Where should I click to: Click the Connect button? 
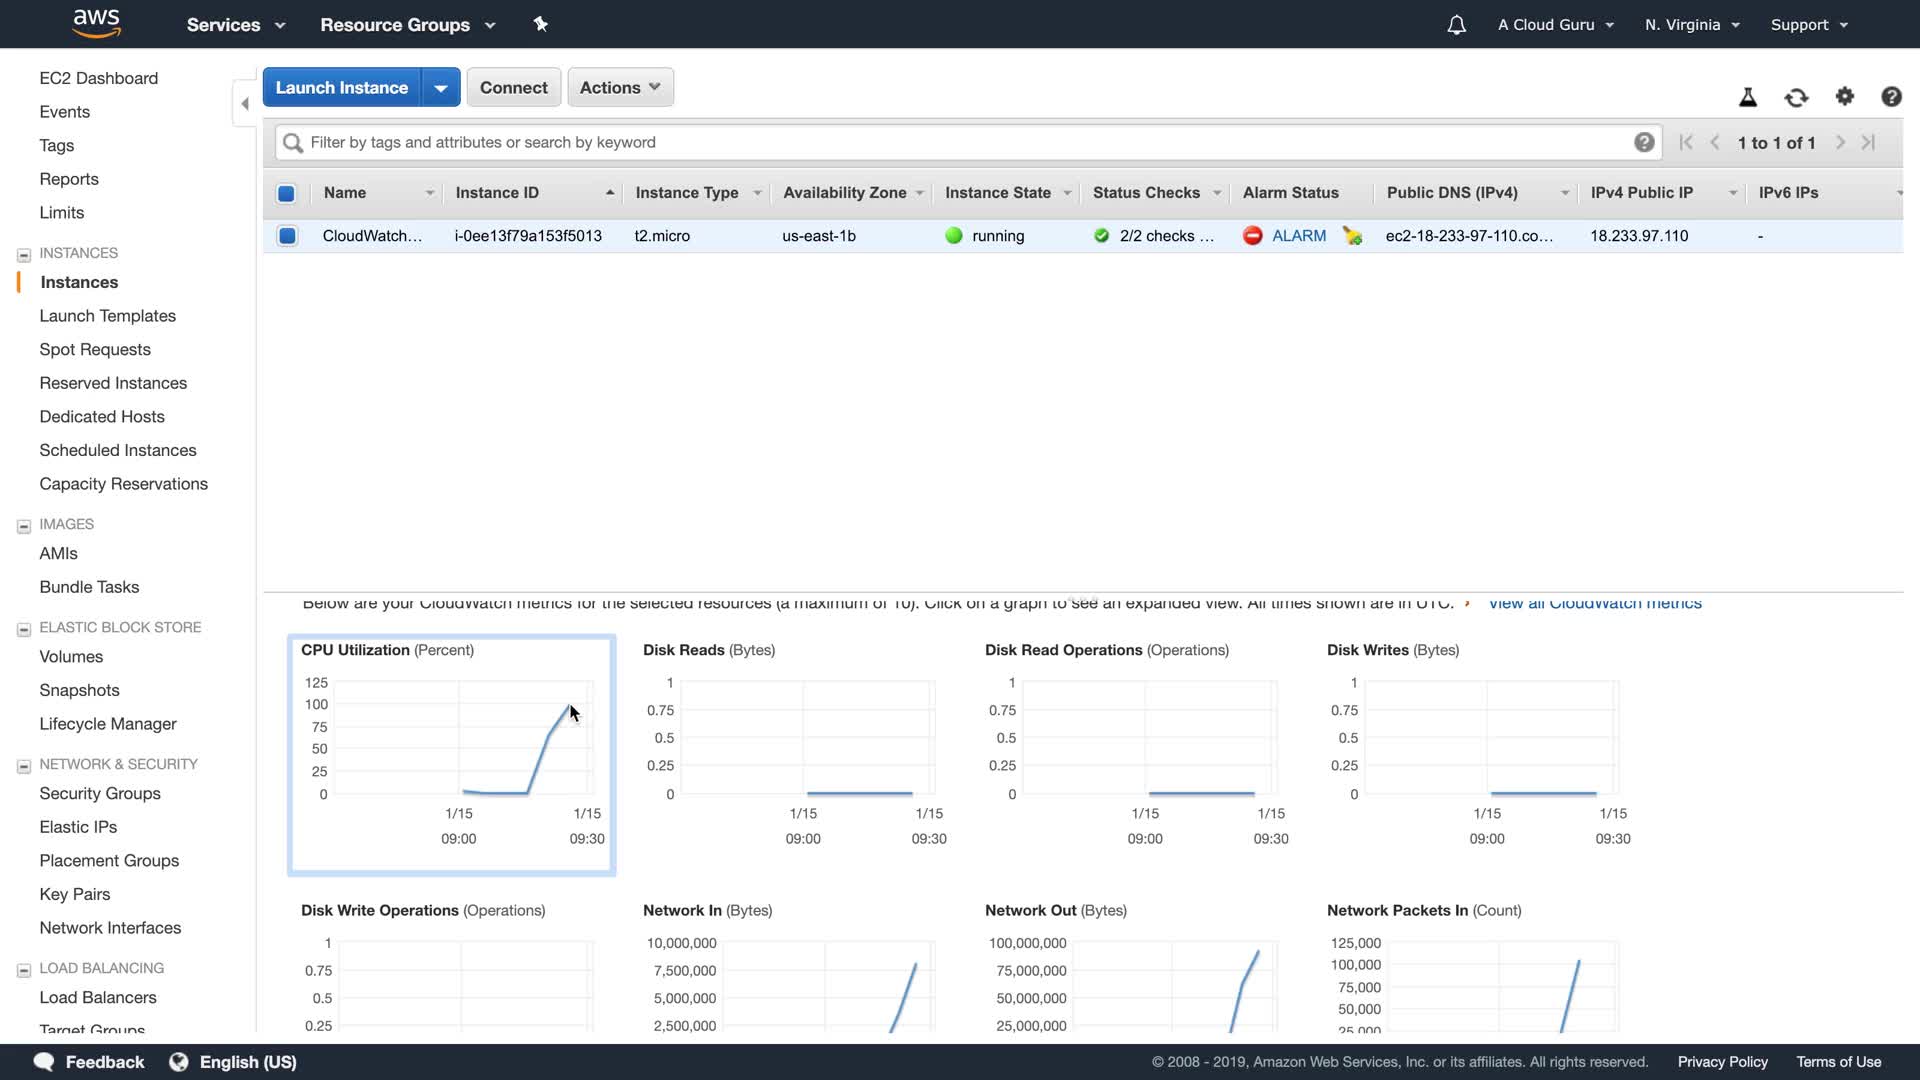(x=513, y=87)
